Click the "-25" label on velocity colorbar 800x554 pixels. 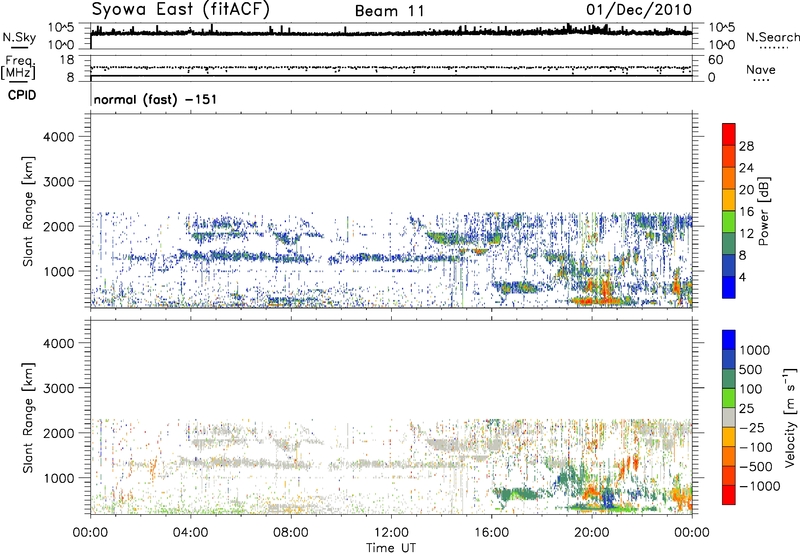(752, 427)
